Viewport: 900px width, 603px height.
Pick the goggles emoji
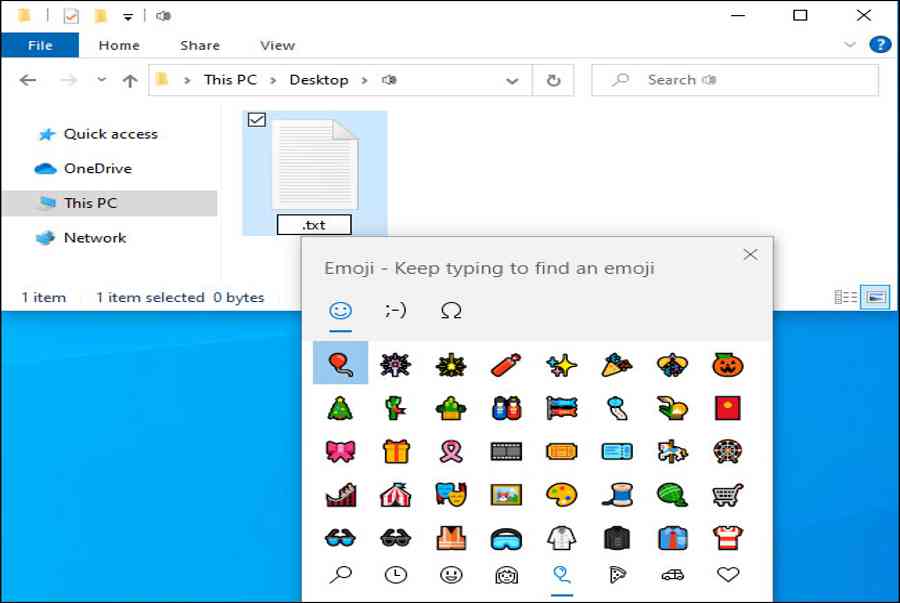pos(506,539)
